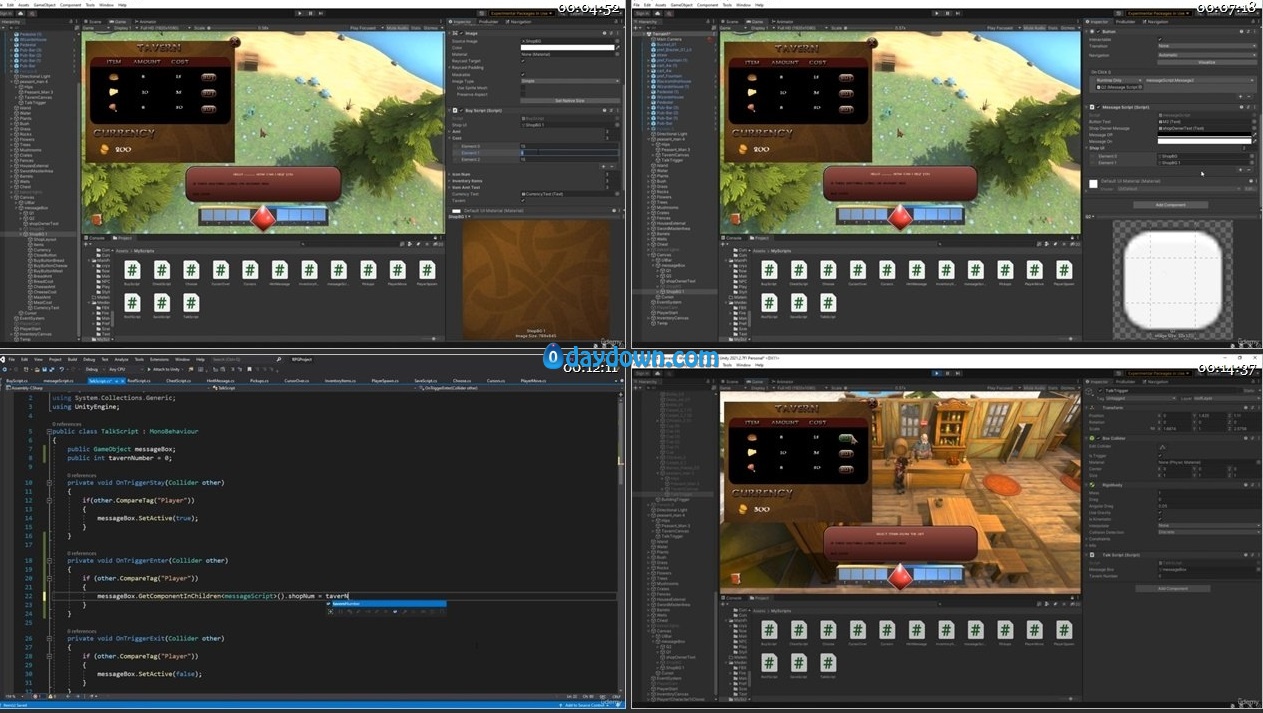1263x713 pixels.
Task: Click the Set Native Size button
Action: tap(569, 100)
